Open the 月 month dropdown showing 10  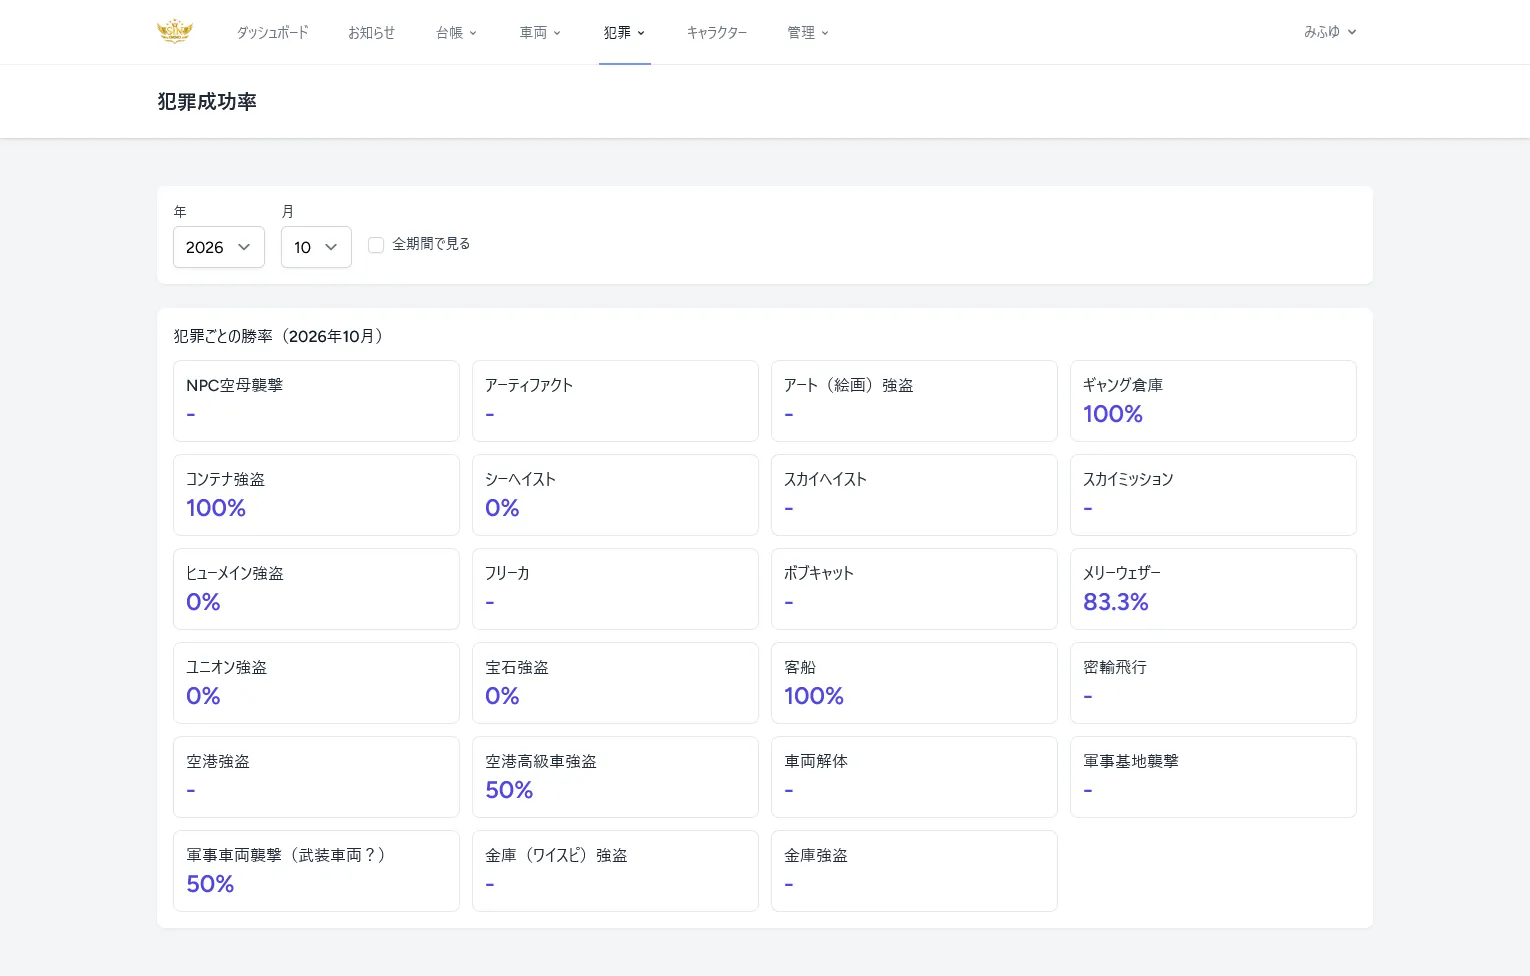(316, 247)
